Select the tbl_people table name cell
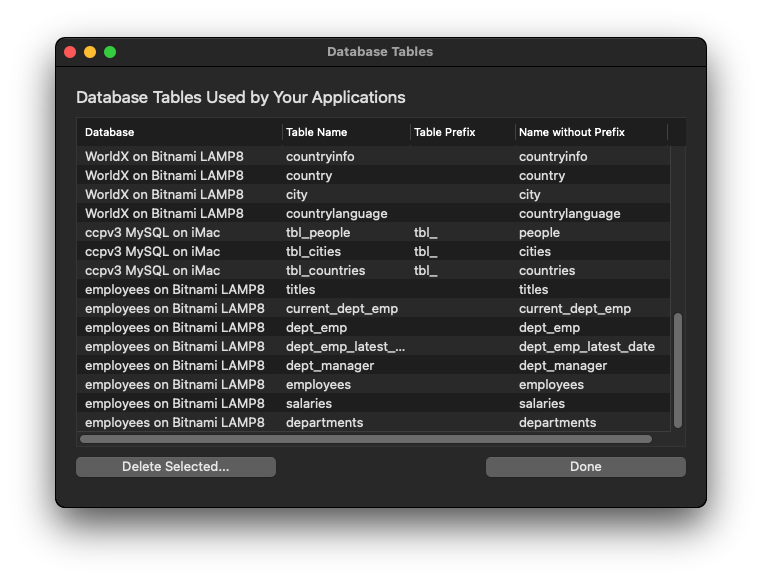762x581 pixels. 318,232
